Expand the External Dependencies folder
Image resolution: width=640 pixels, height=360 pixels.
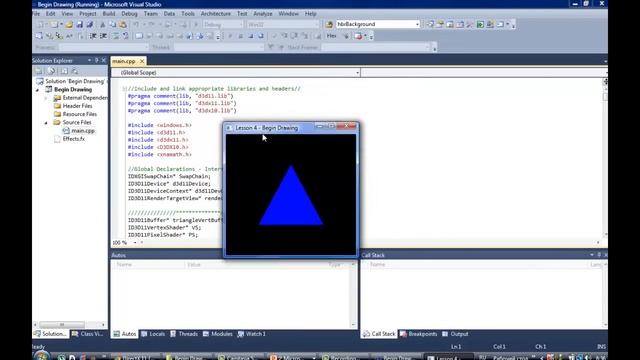pos(46,98)
